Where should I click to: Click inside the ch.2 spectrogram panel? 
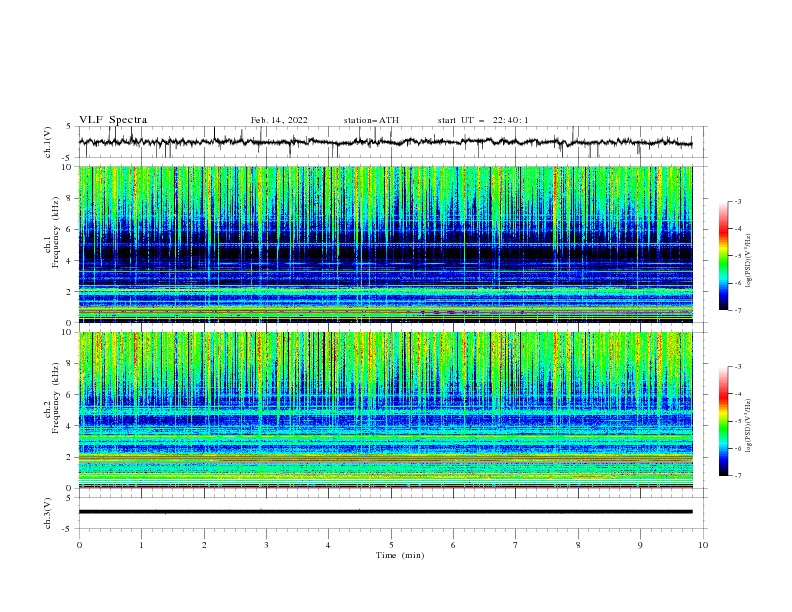coord(385,410)
